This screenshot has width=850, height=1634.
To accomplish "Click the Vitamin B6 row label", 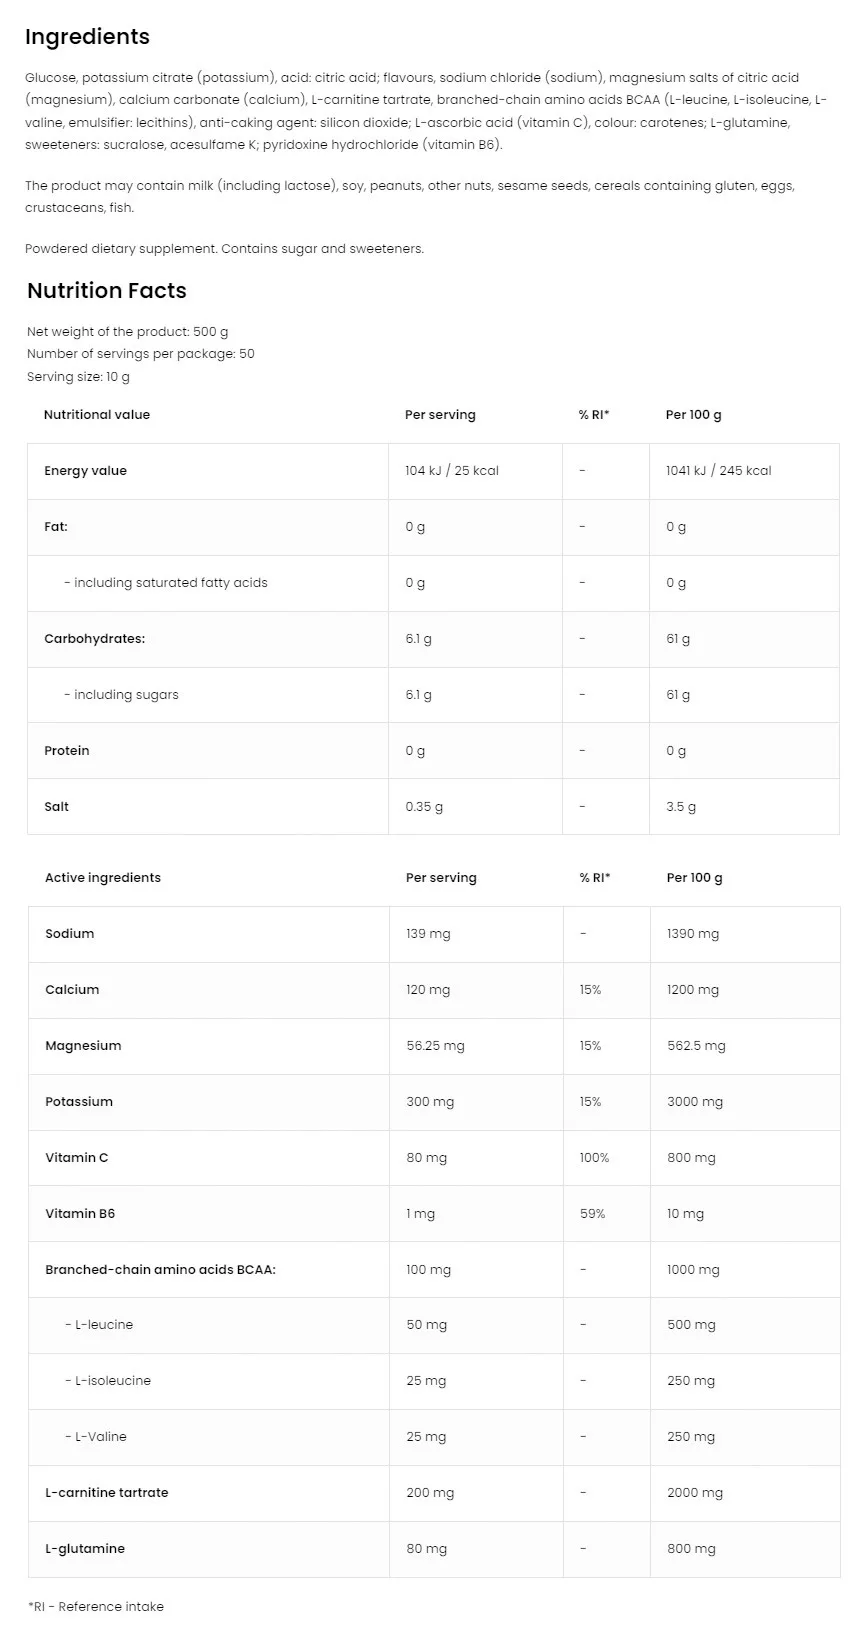I will (80, 1214).
